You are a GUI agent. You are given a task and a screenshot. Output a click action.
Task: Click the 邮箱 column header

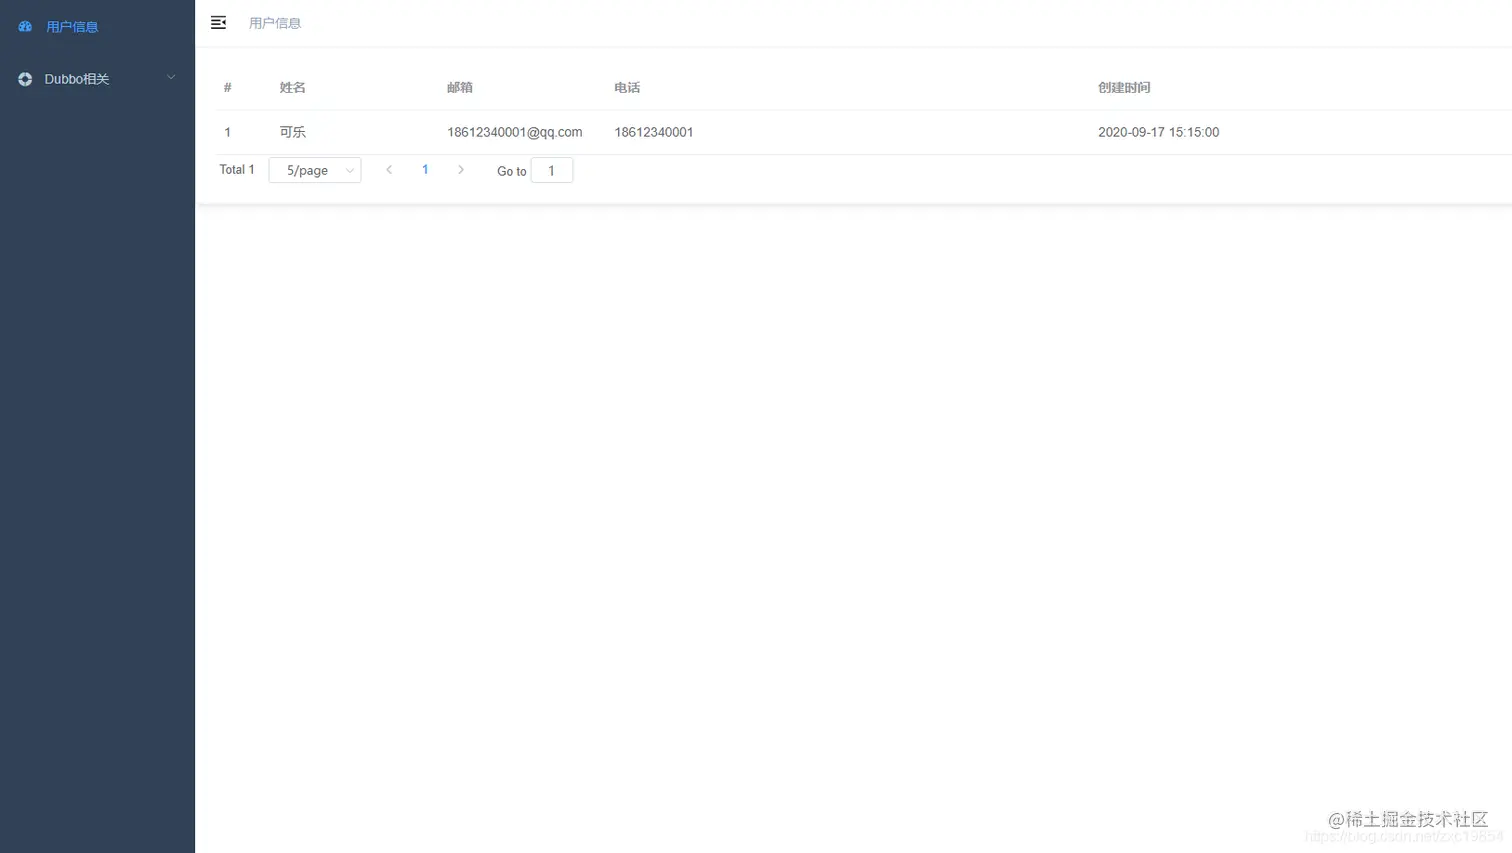460,88
